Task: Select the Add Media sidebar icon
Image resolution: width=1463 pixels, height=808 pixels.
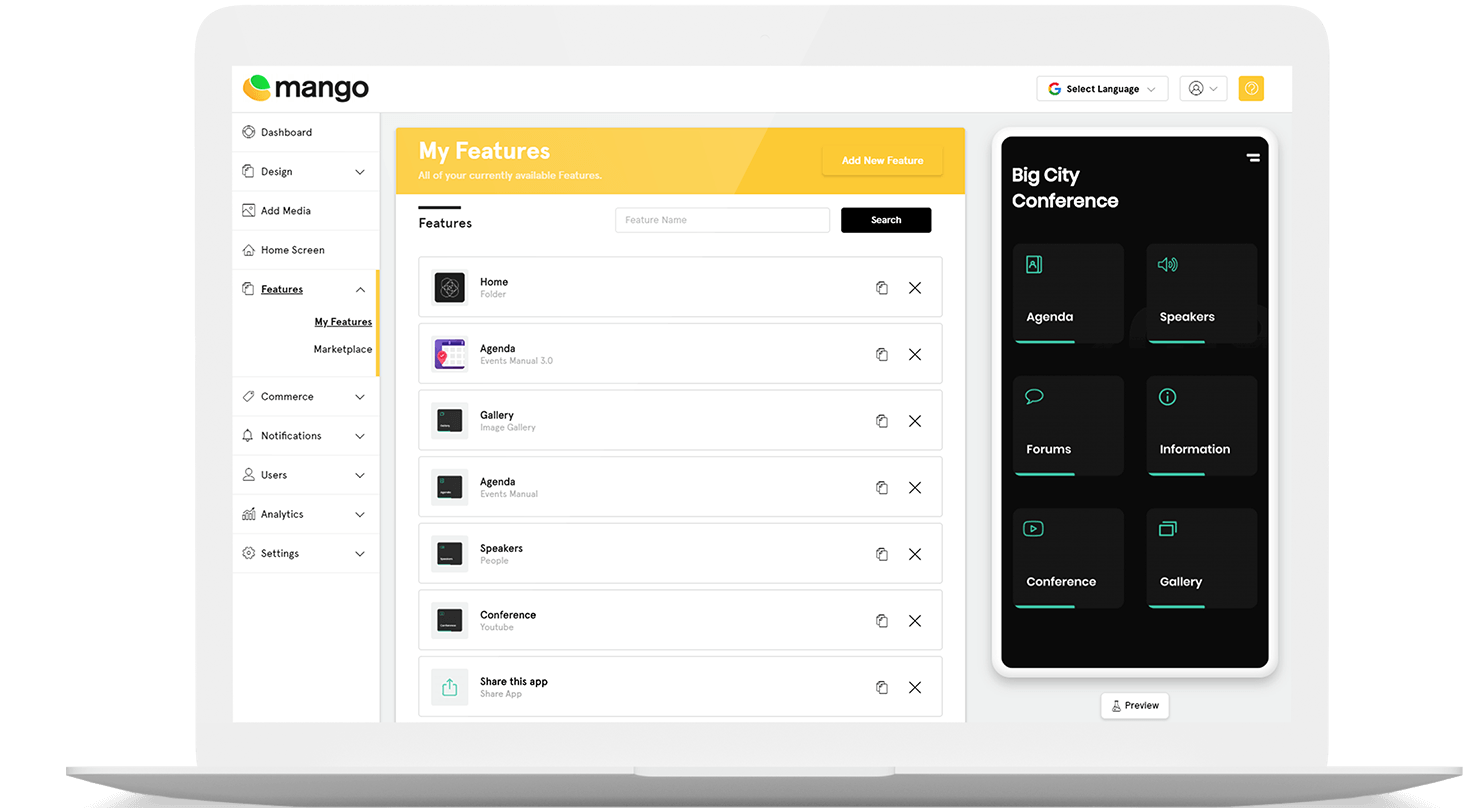Action: click(248, 210)
